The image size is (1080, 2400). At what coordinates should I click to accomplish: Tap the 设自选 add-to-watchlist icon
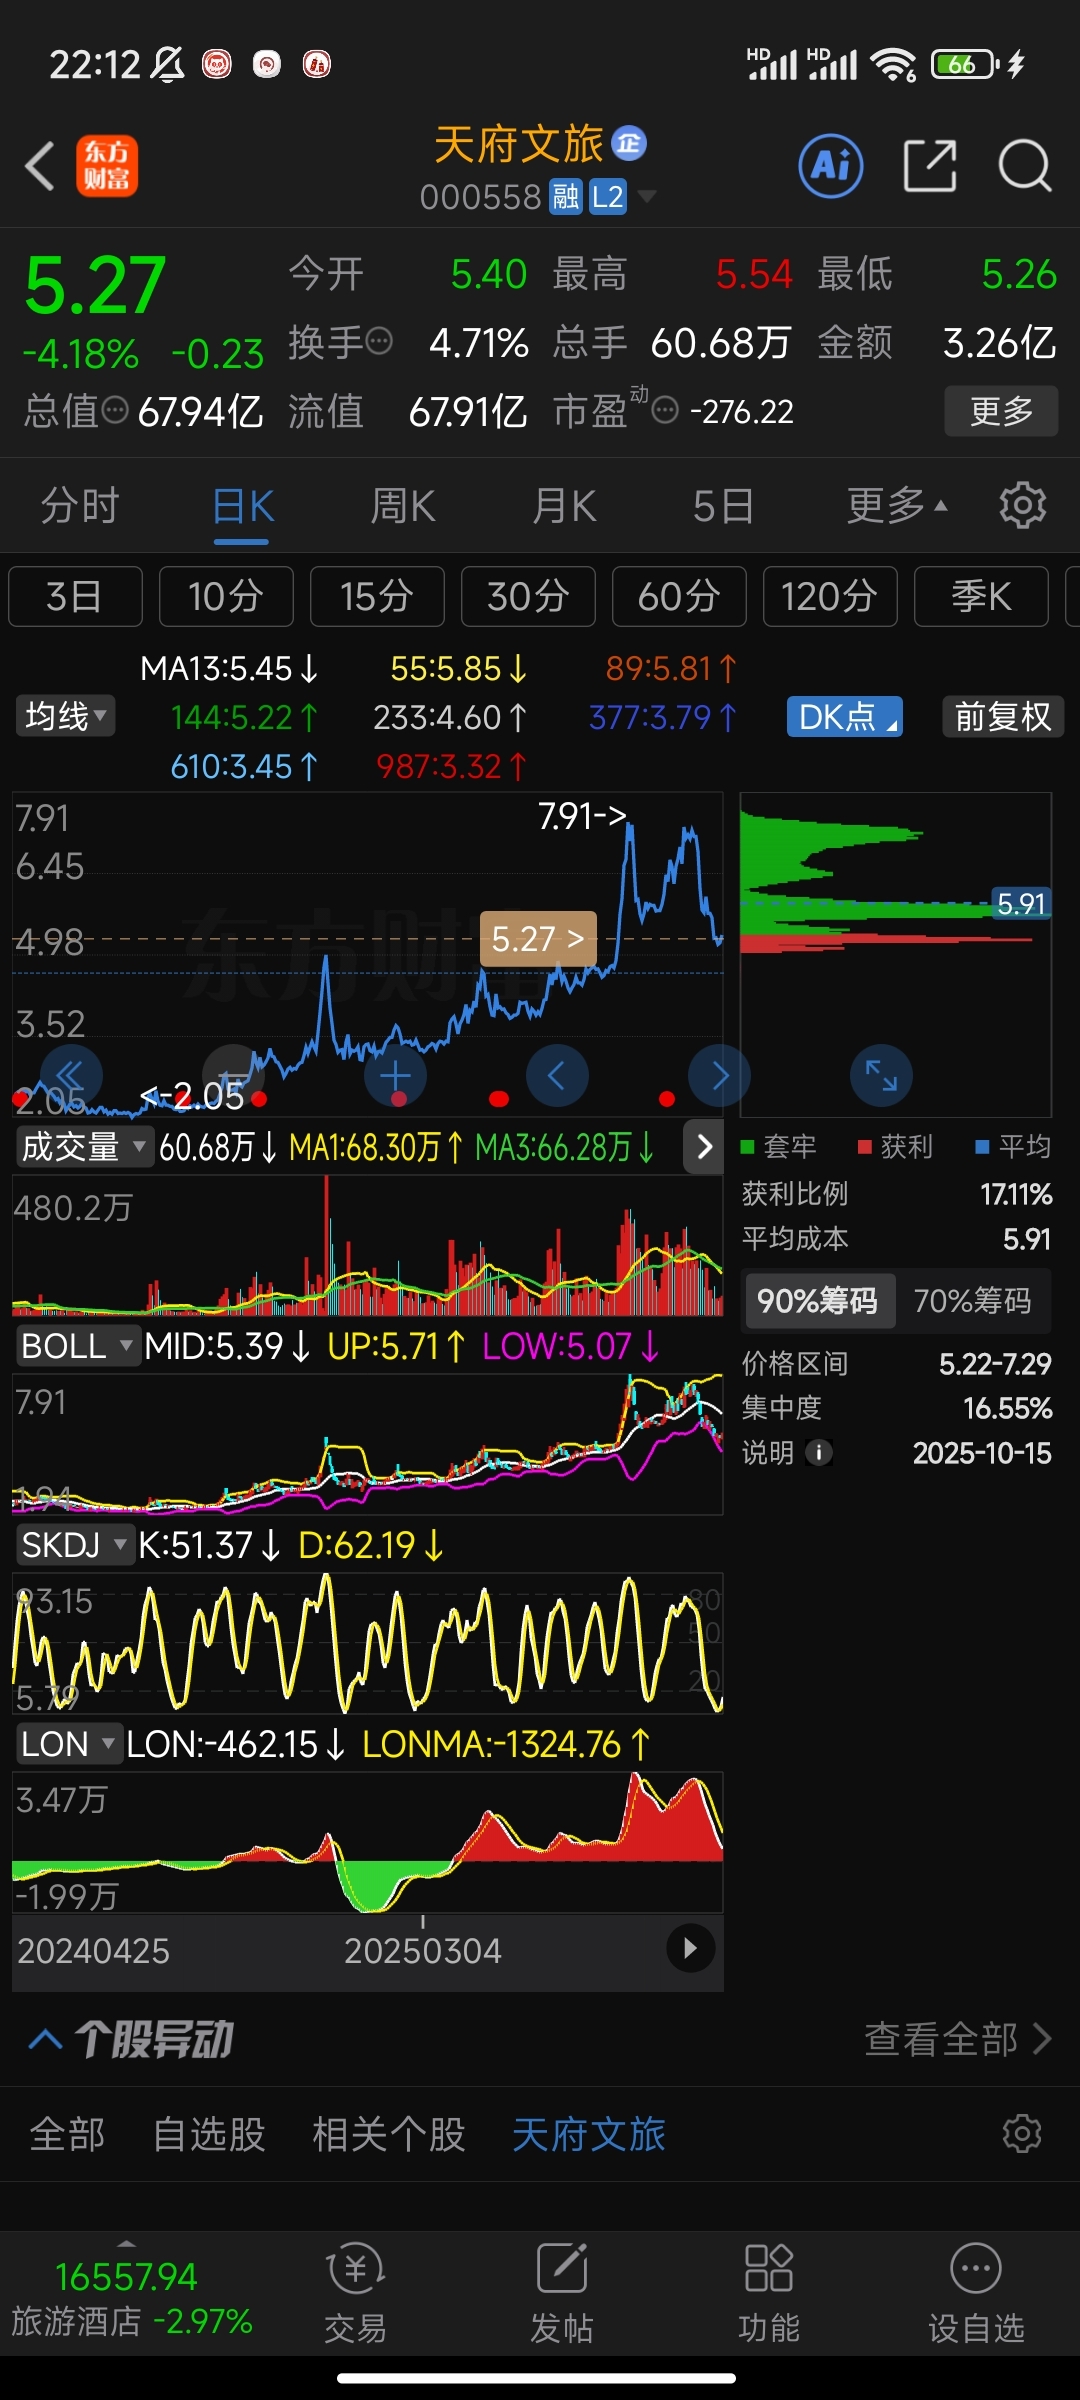pyautogui.click(x=976, y=2294)
